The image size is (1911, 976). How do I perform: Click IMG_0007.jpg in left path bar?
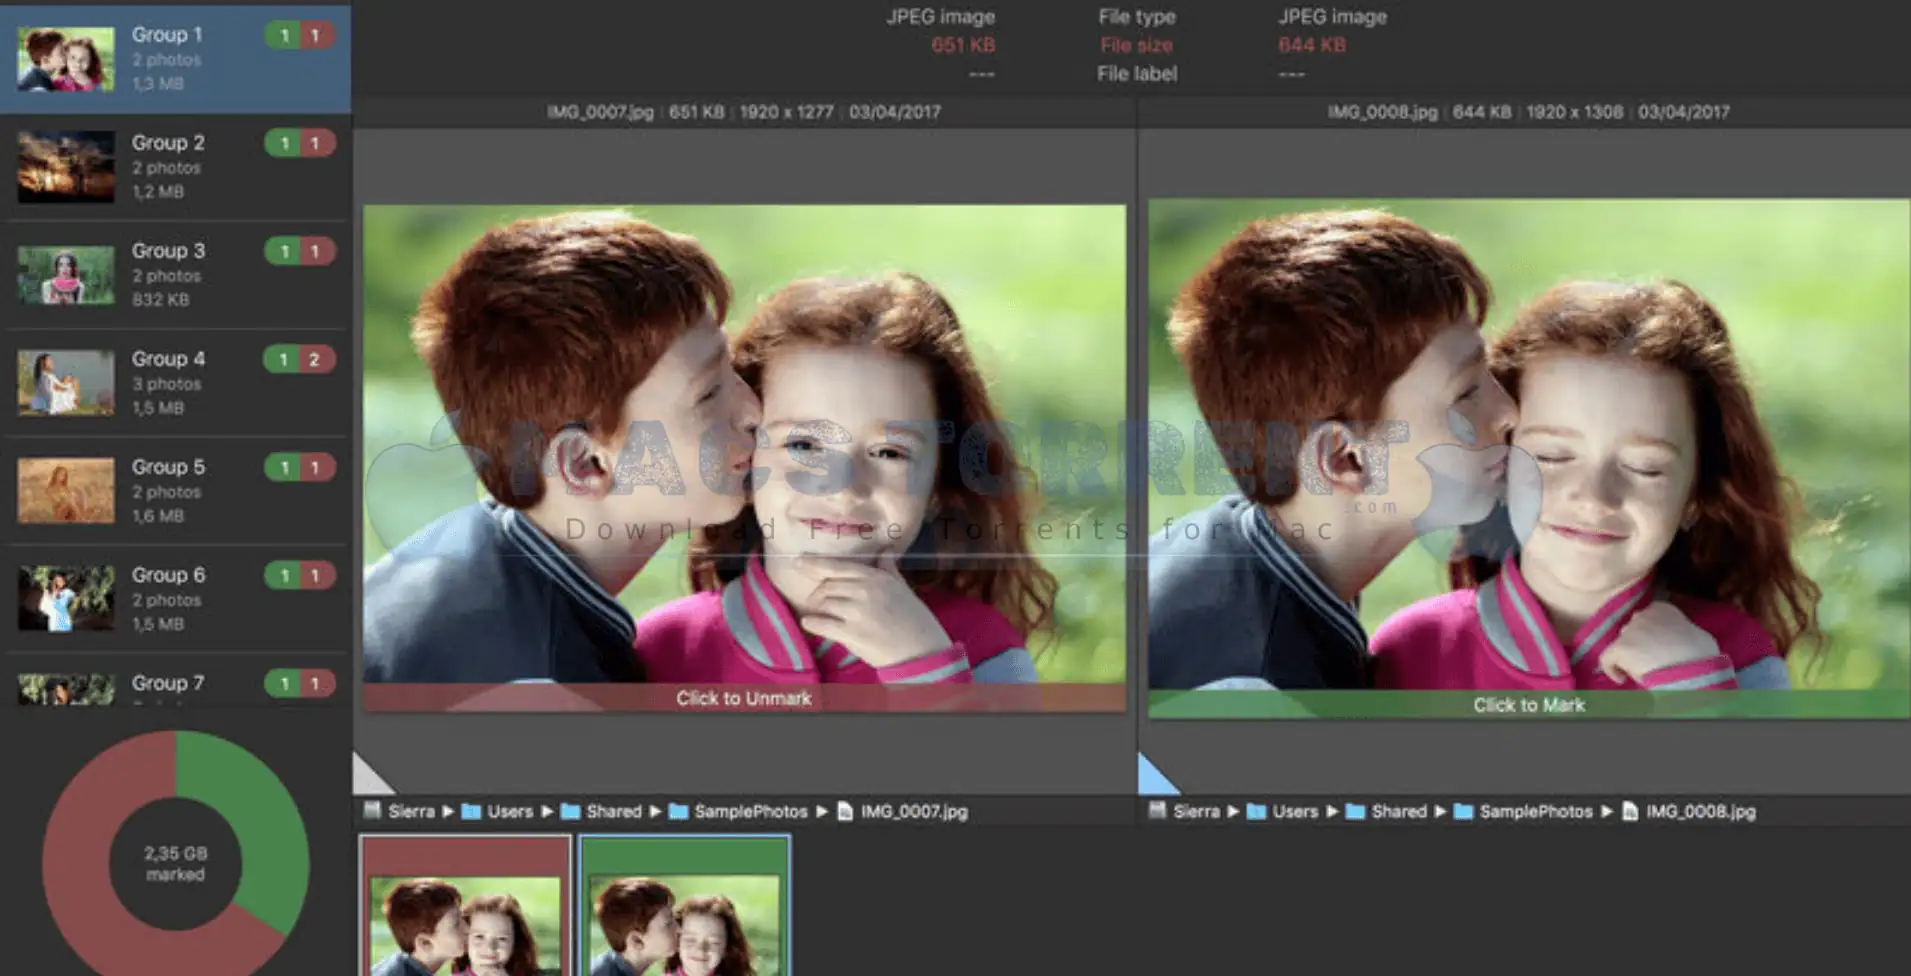(902, 811)
